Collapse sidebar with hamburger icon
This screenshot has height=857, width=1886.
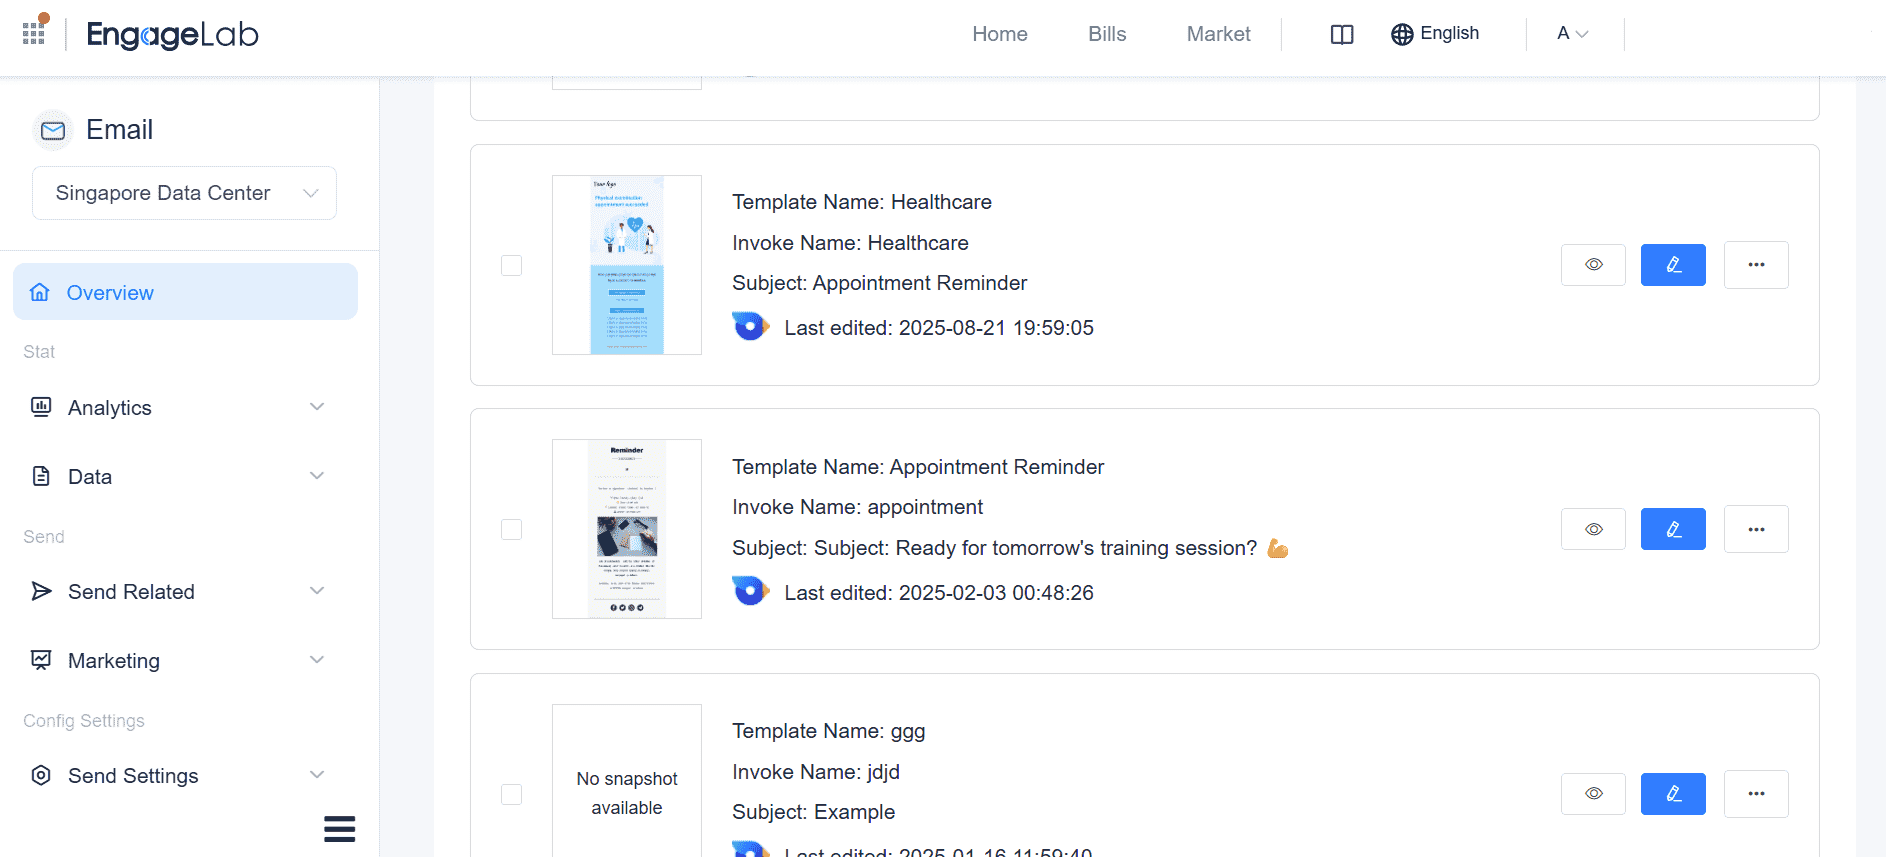click(340, 829)
